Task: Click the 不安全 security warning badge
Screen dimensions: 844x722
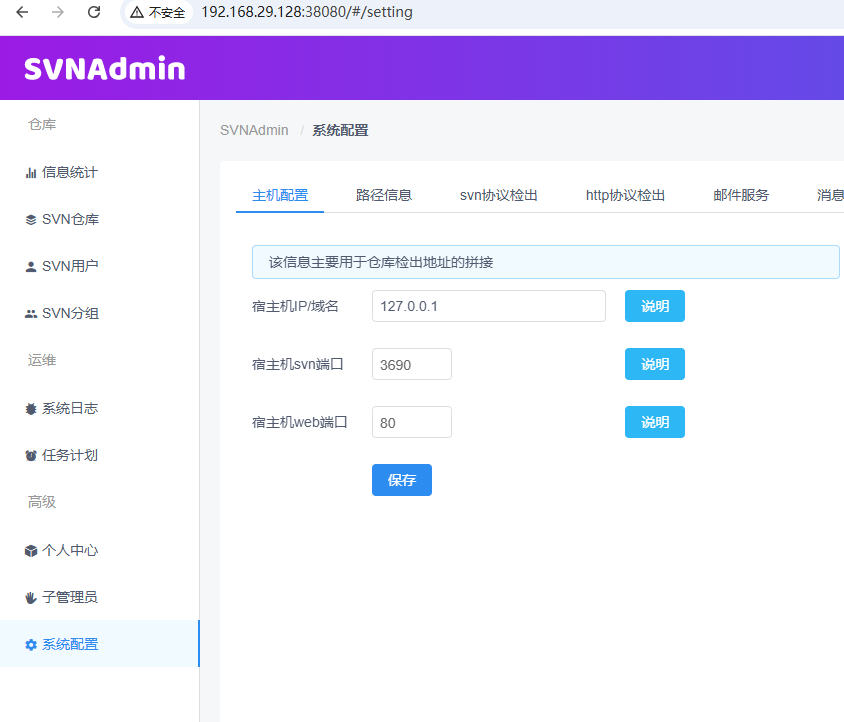Action: tap(158, 12)
